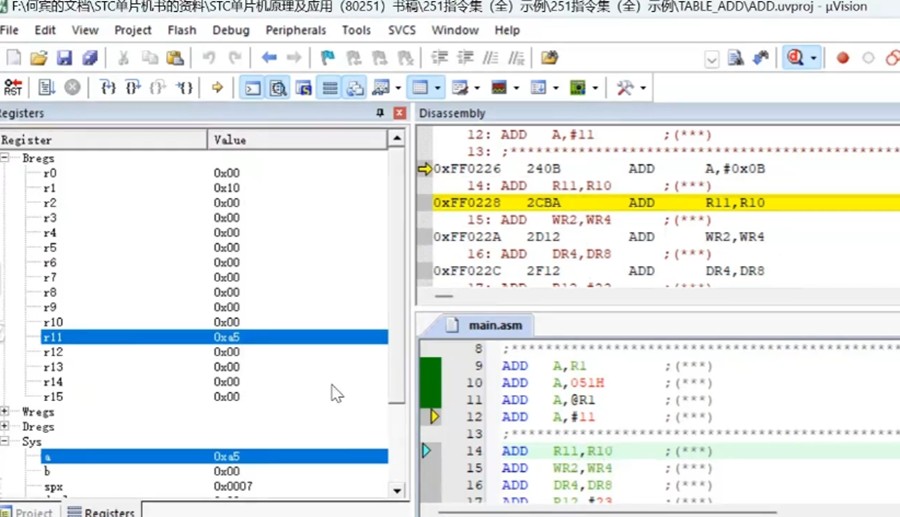The width and height of the screenshot is (900, 517).
Task: Open the System Viewer chip icon
Action: click(x=577, y=88)
